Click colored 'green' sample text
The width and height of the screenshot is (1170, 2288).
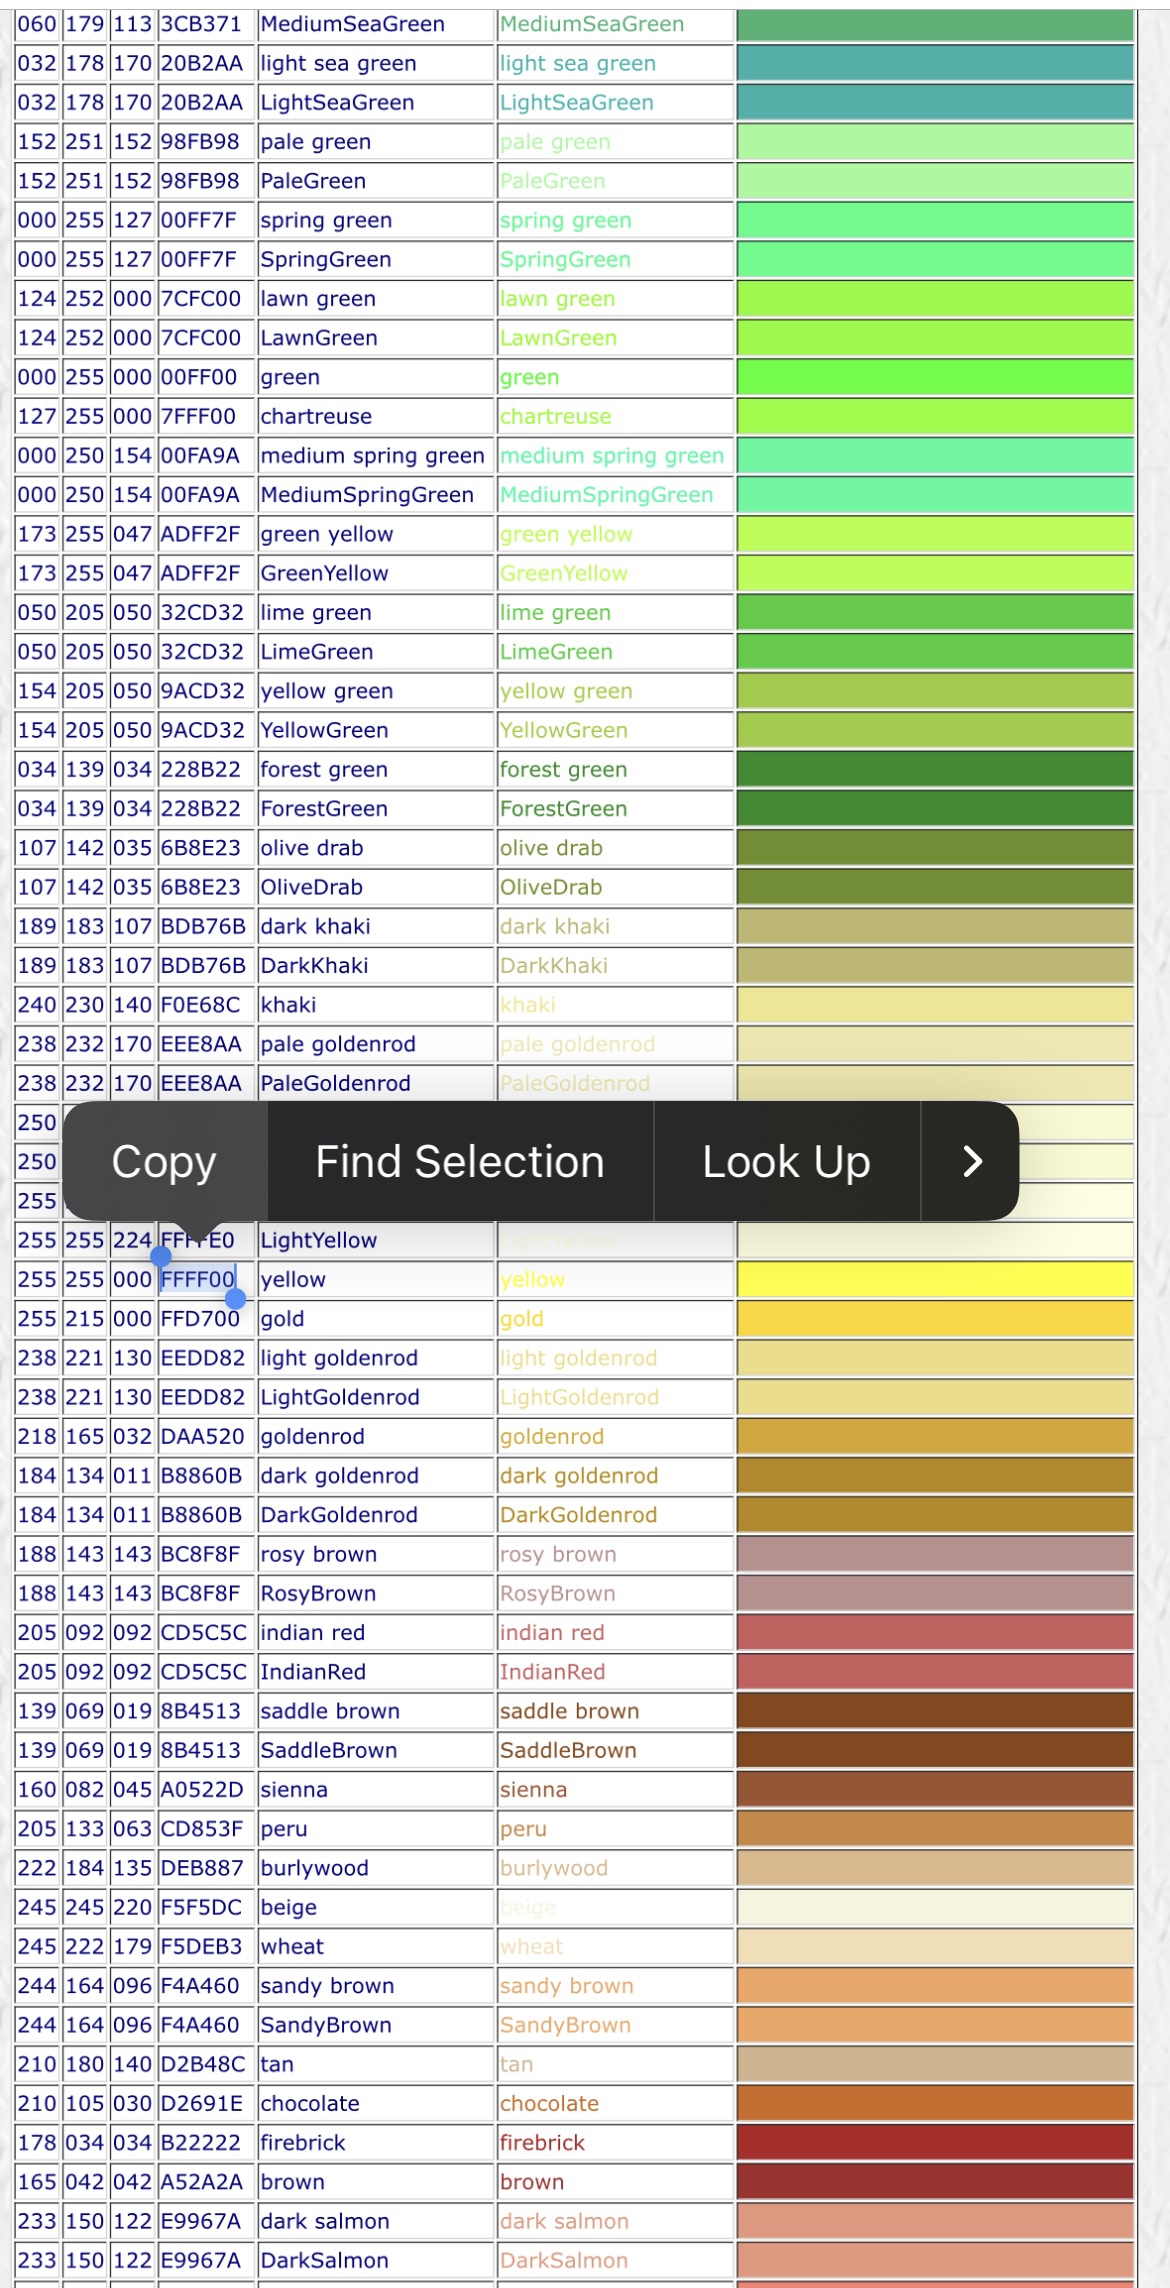[529, 377]
